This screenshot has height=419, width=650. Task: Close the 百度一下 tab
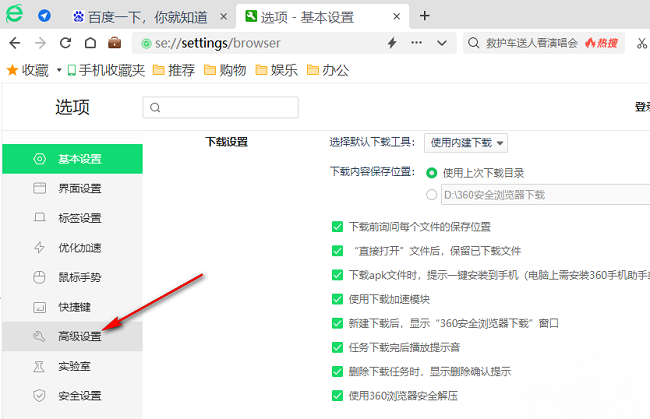(x=223, y=17)
